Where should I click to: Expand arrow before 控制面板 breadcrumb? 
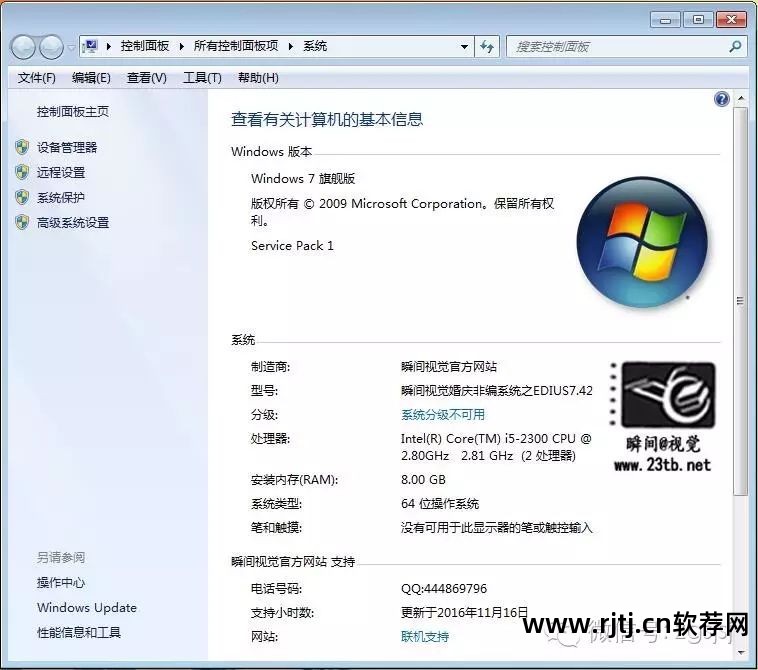click(x=109, y=46)
